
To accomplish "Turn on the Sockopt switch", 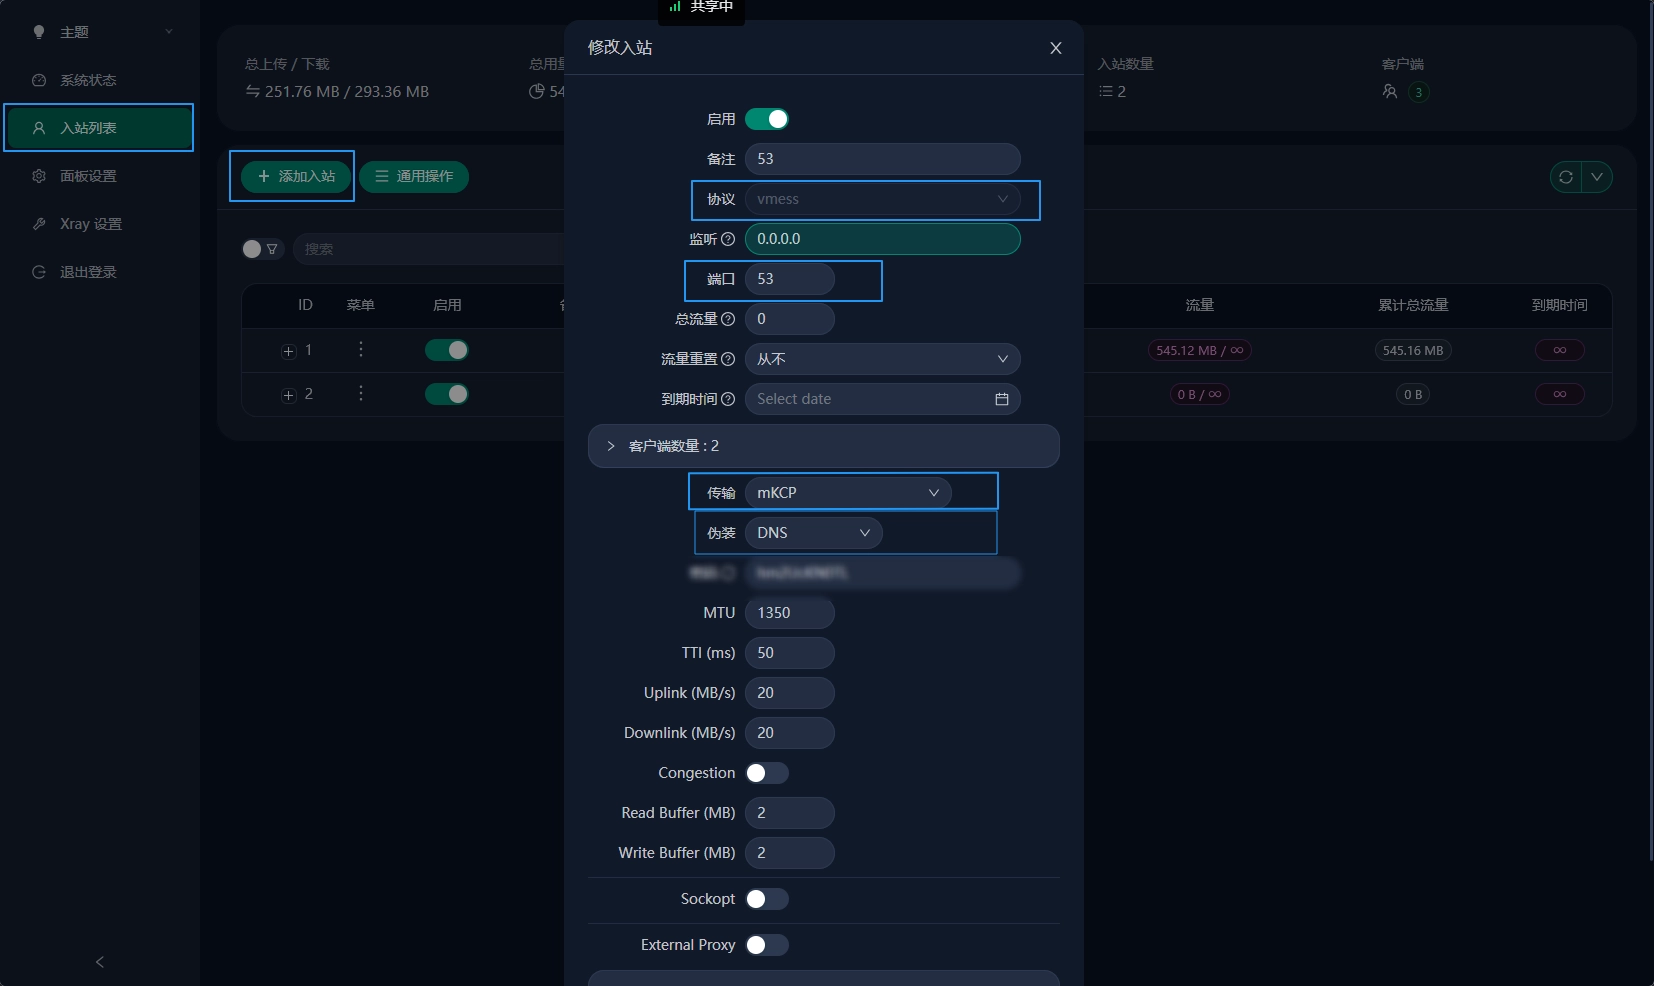I will click(767, 899).
